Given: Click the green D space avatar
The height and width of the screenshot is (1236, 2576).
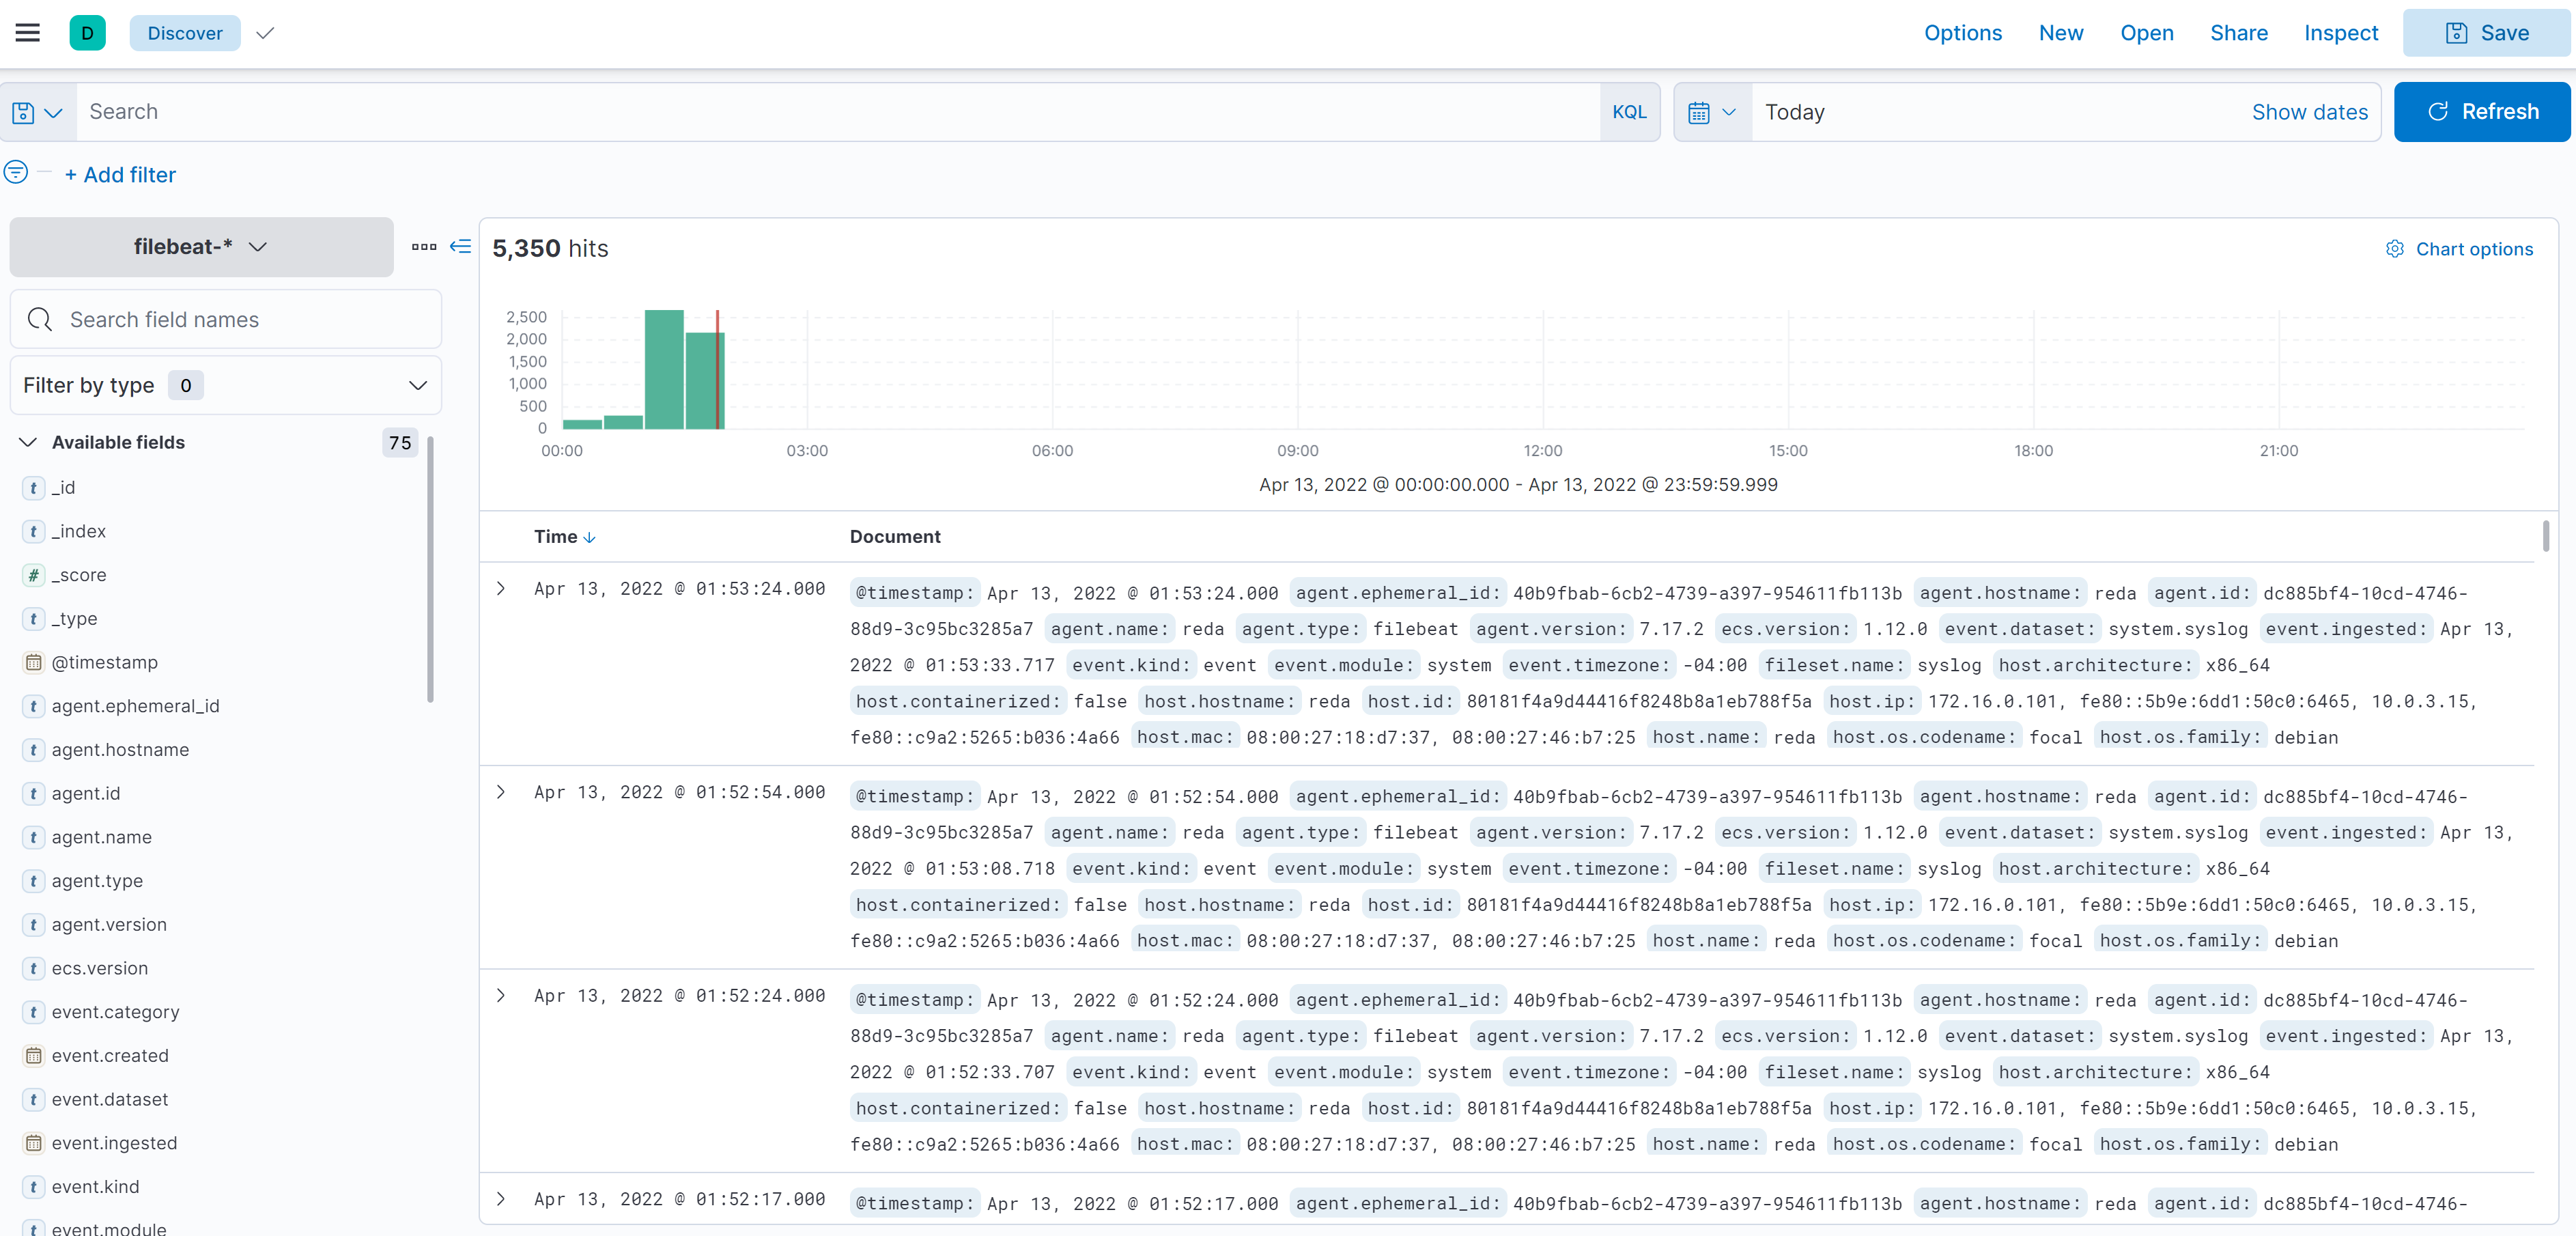Looking at the screenshot, I should coord(87,33).
